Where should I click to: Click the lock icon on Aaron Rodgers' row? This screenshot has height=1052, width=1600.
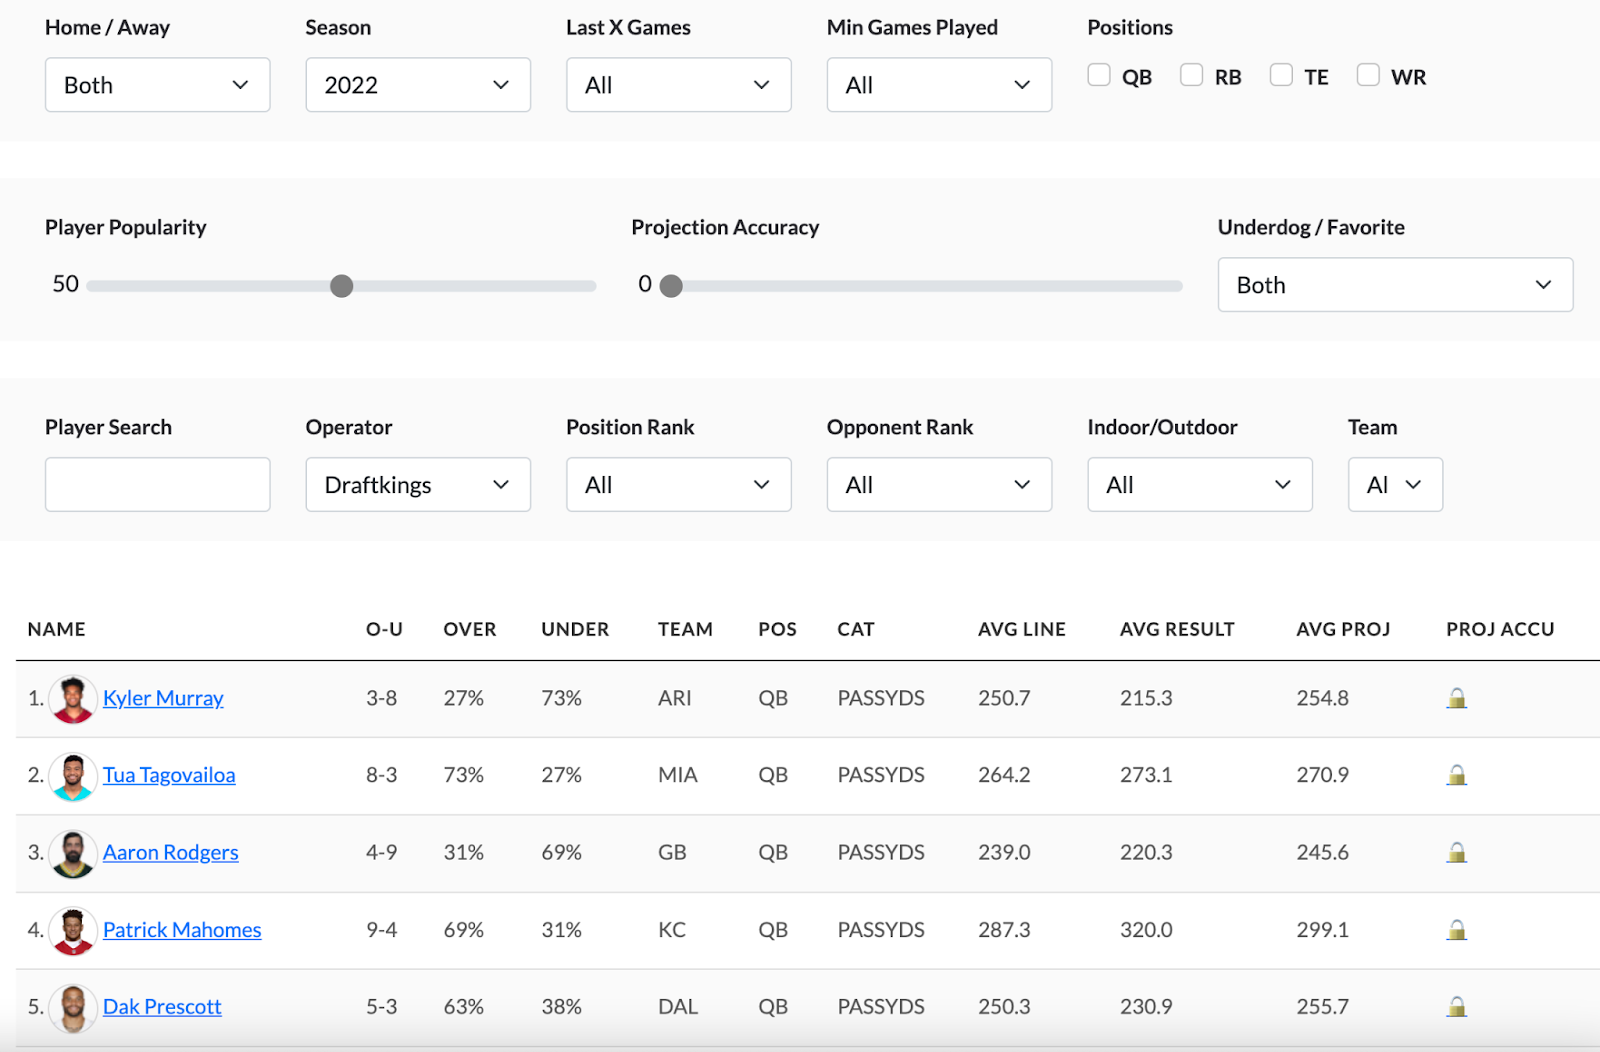(x=1457, y=852)
